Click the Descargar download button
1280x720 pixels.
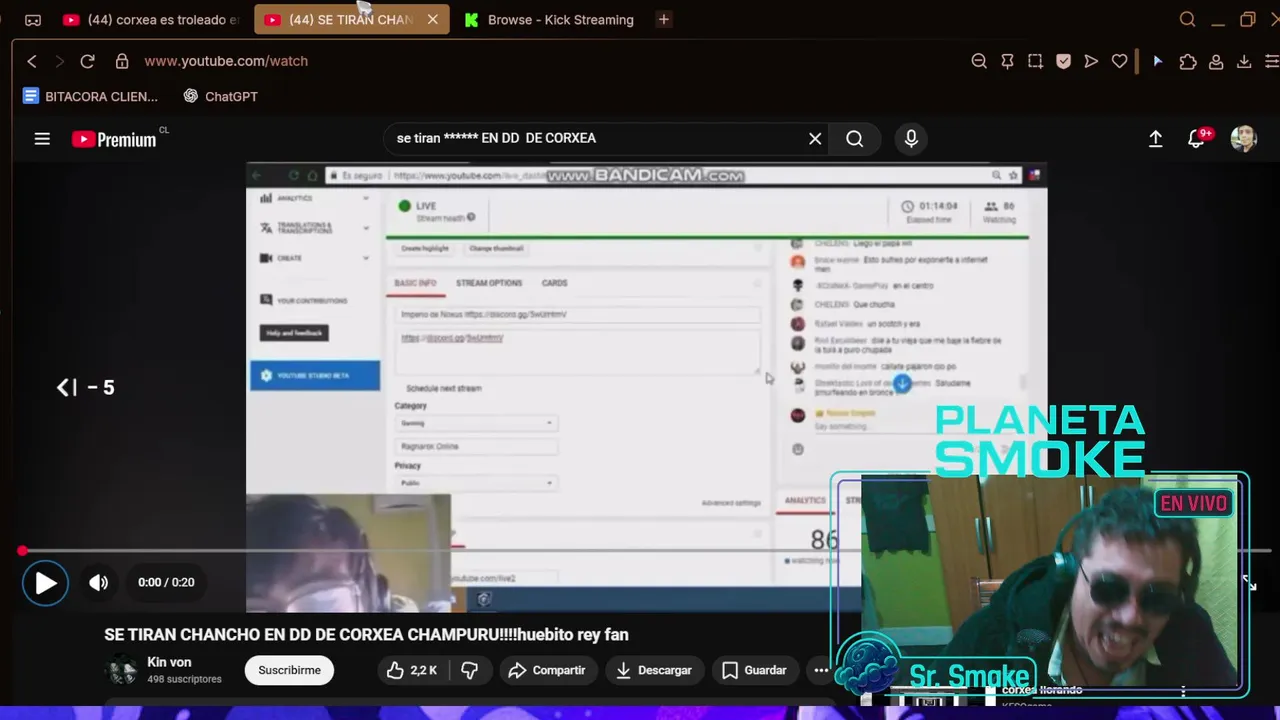tap(655, 670)
